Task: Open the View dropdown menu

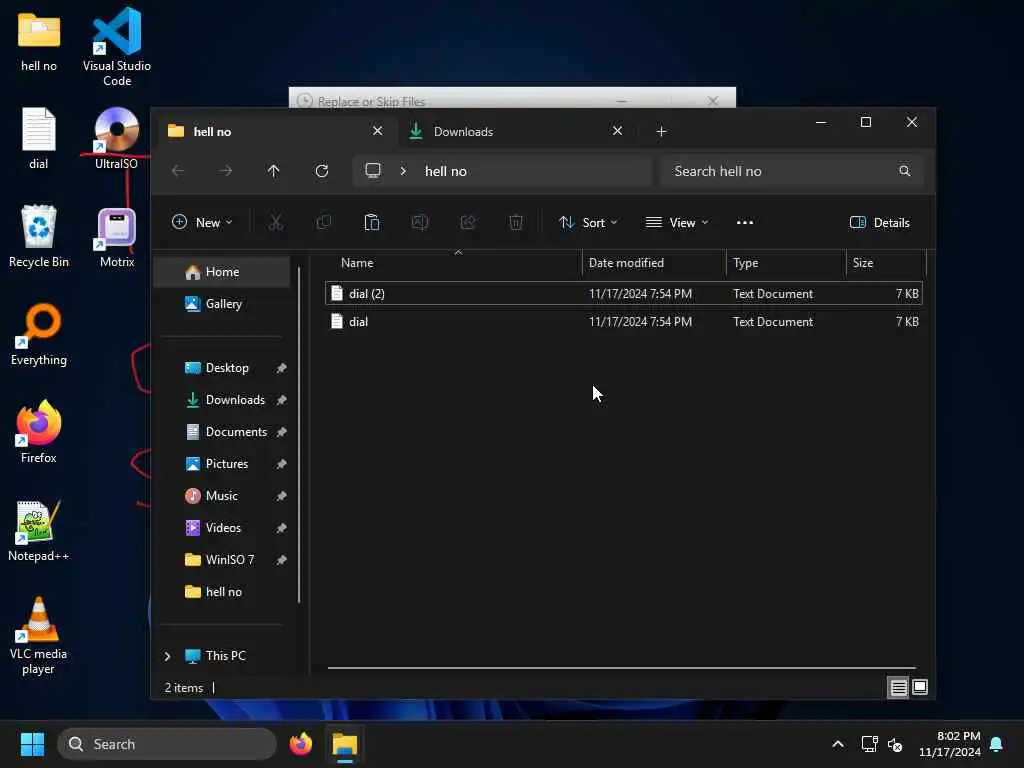Action: 677,223
